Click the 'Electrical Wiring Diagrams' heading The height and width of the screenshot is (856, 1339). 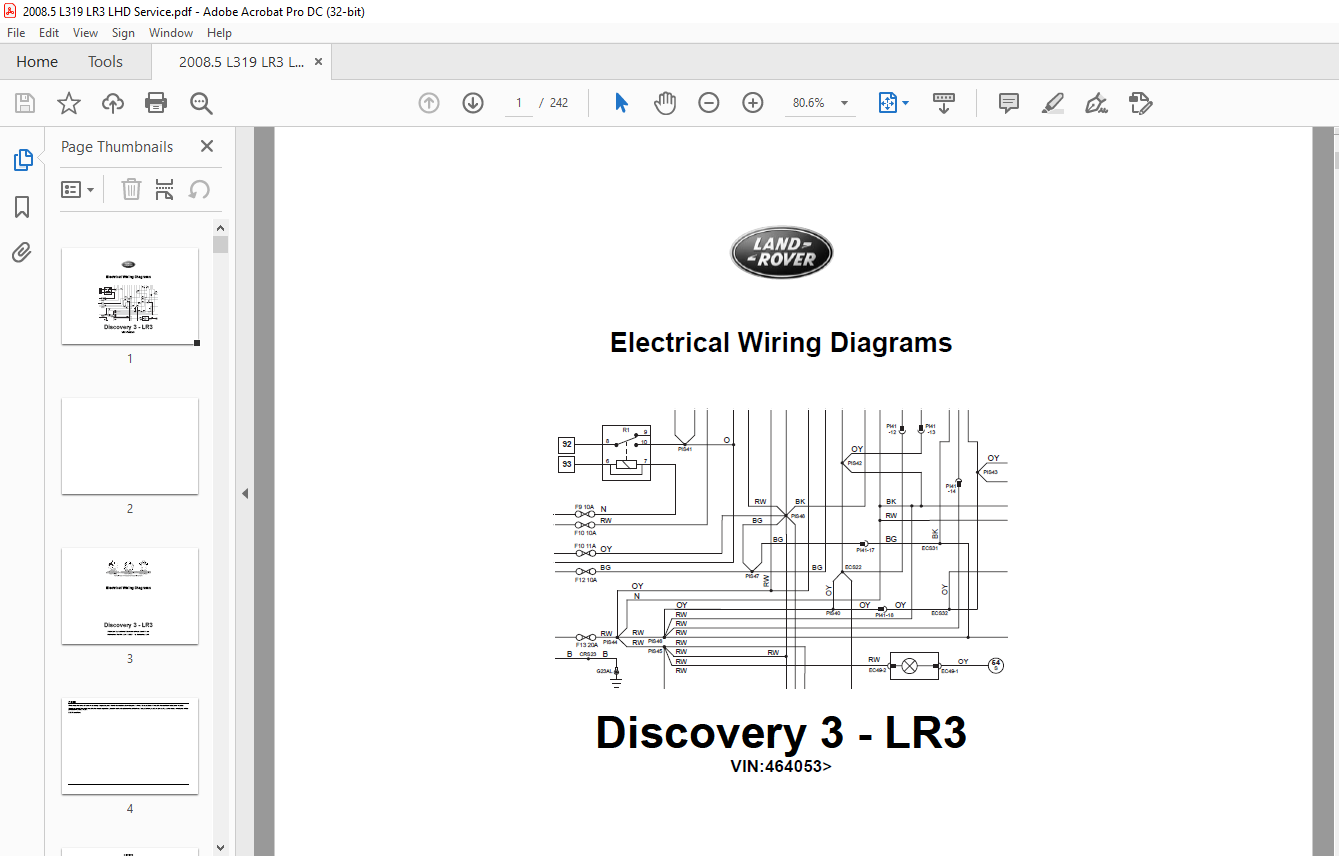coord(781,343)
